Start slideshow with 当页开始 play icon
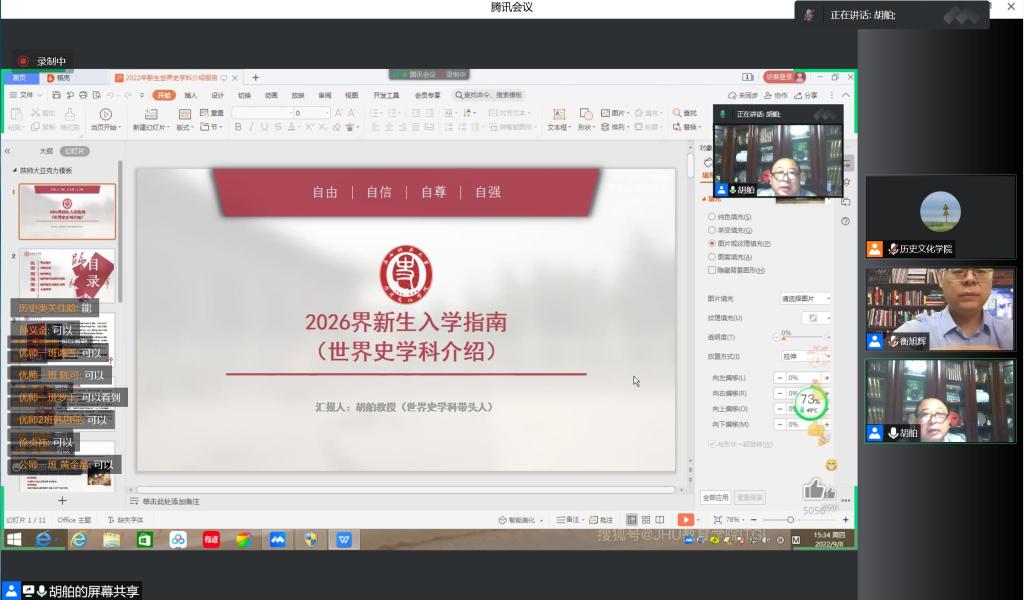 pyautogui.click(x=104, y=115)
